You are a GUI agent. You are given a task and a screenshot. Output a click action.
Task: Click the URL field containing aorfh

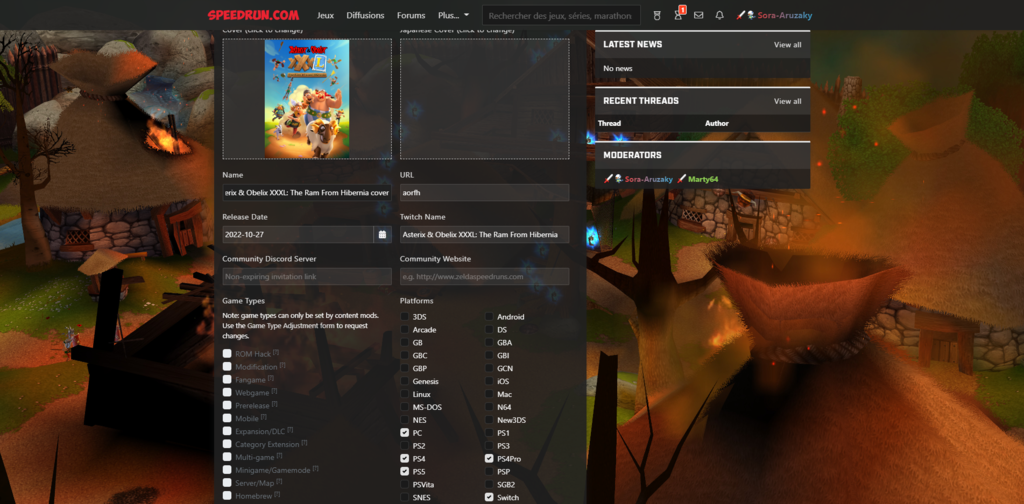485,193
